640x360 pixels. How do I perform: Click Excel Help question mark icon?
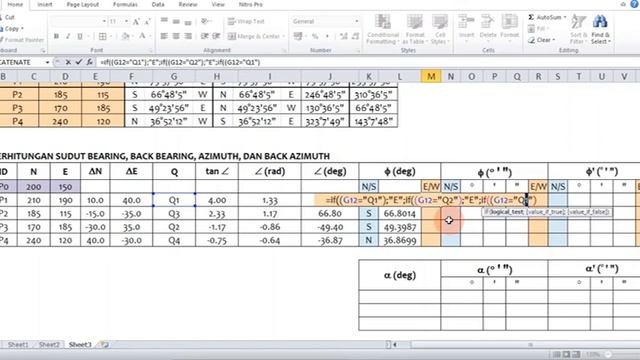point(635,4)
